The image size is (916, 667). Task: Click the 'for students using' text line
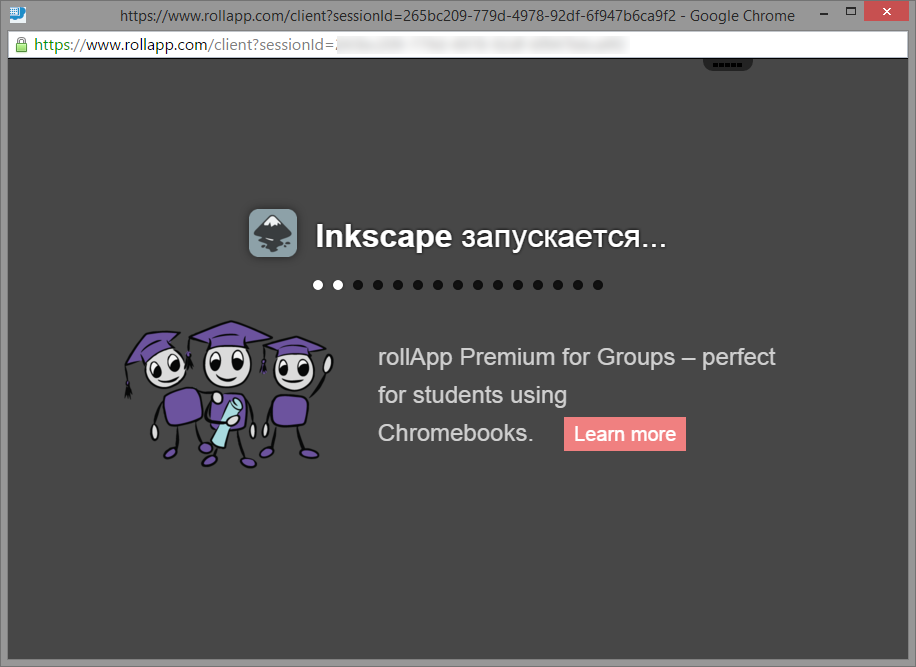click(x=472, y=395)
